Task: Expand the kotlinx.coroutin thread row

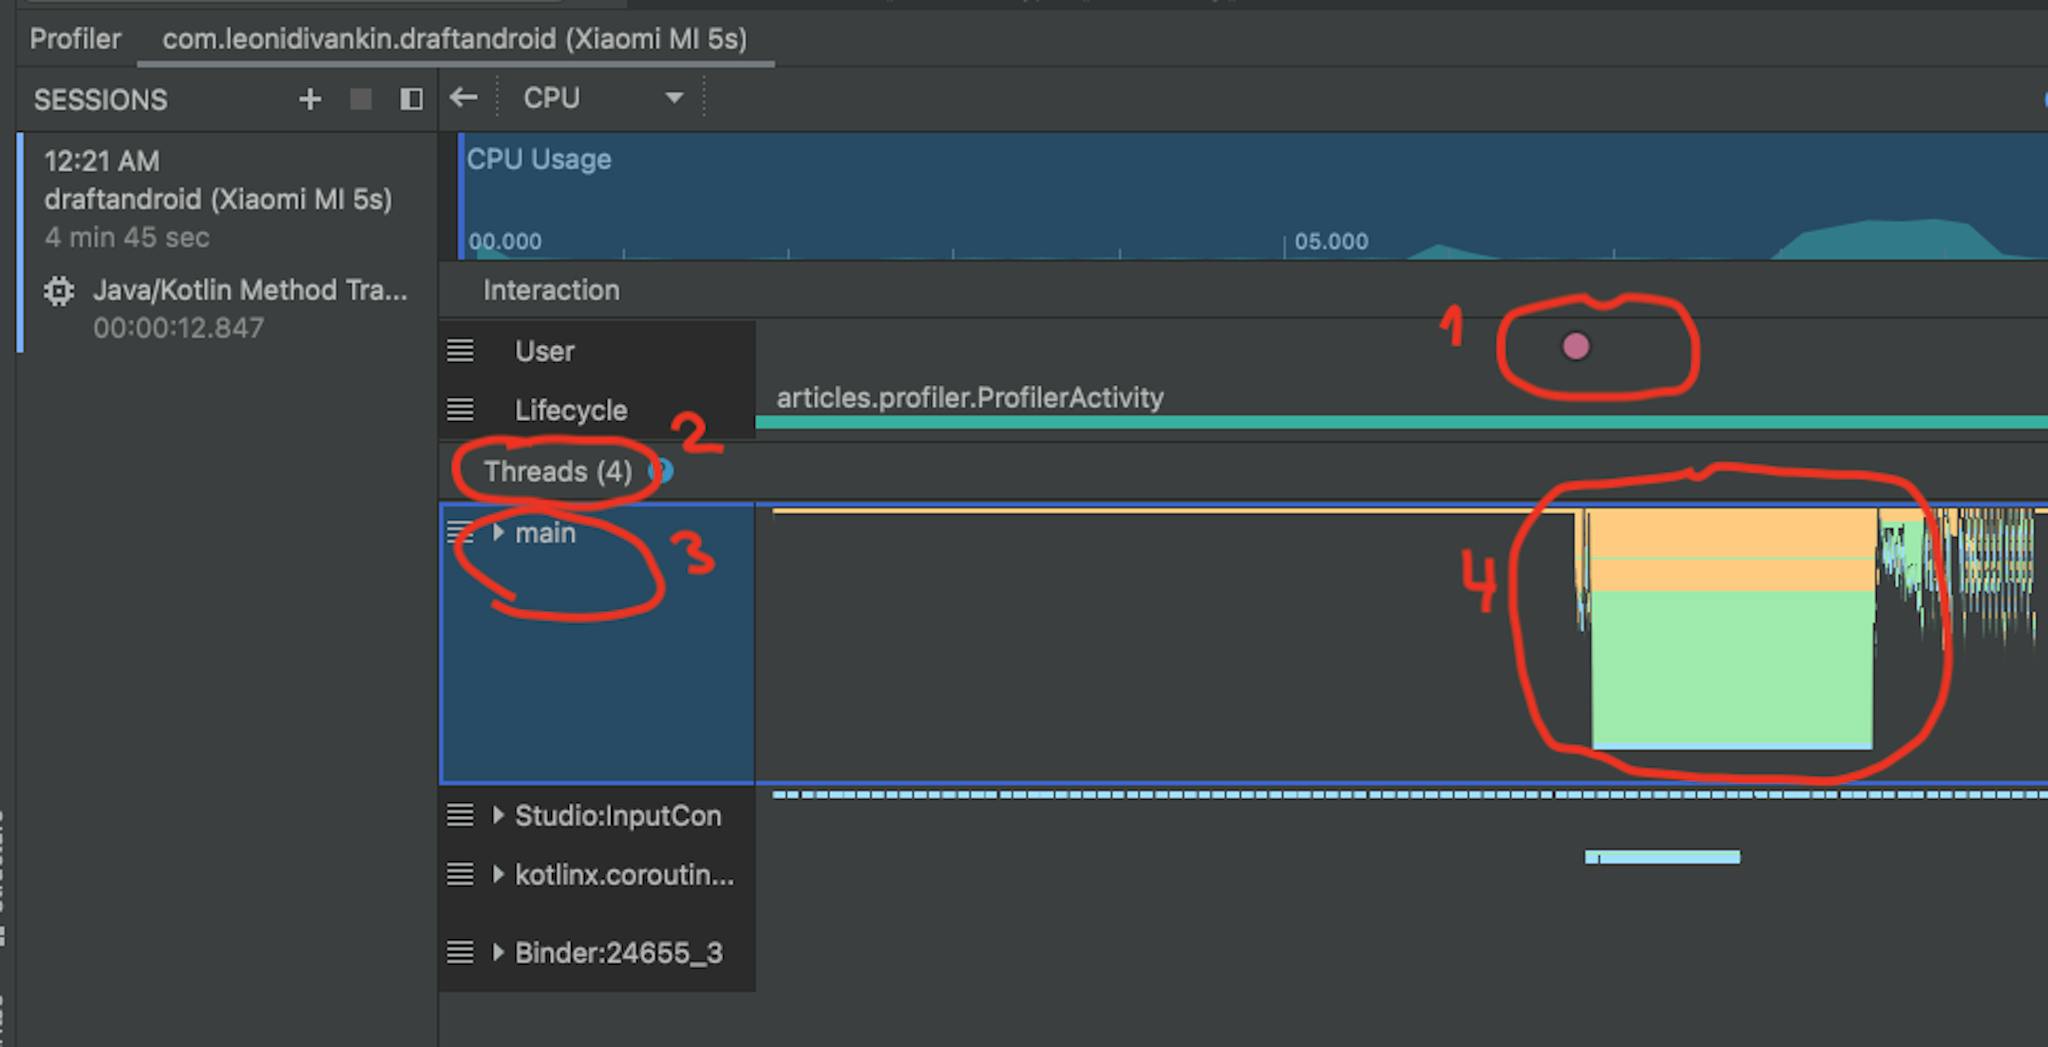Action: (498, 874)
